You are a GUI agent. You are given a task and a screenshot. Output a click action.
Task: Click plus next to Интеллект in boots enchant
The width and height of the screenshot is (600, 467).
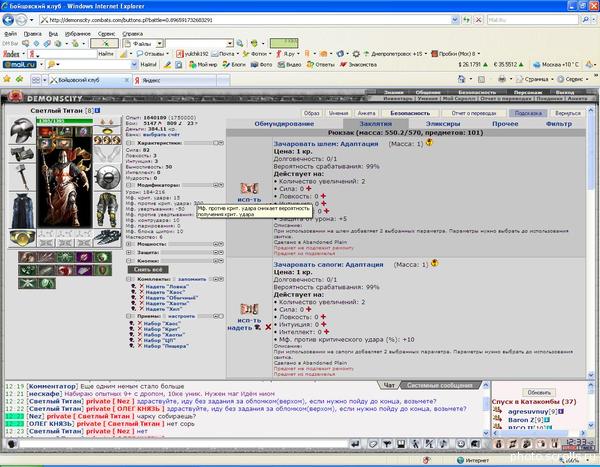pyautogui.click(x=326, y=332)
